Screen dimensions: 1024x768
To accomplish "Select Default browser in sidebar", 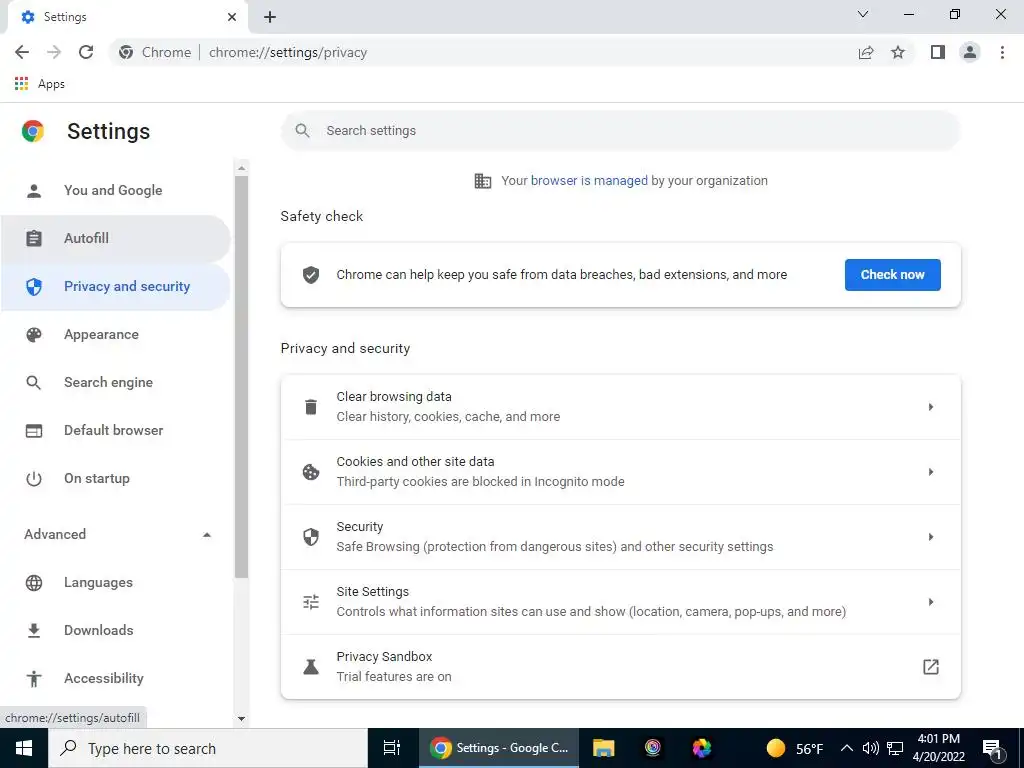I will (116, 430).
